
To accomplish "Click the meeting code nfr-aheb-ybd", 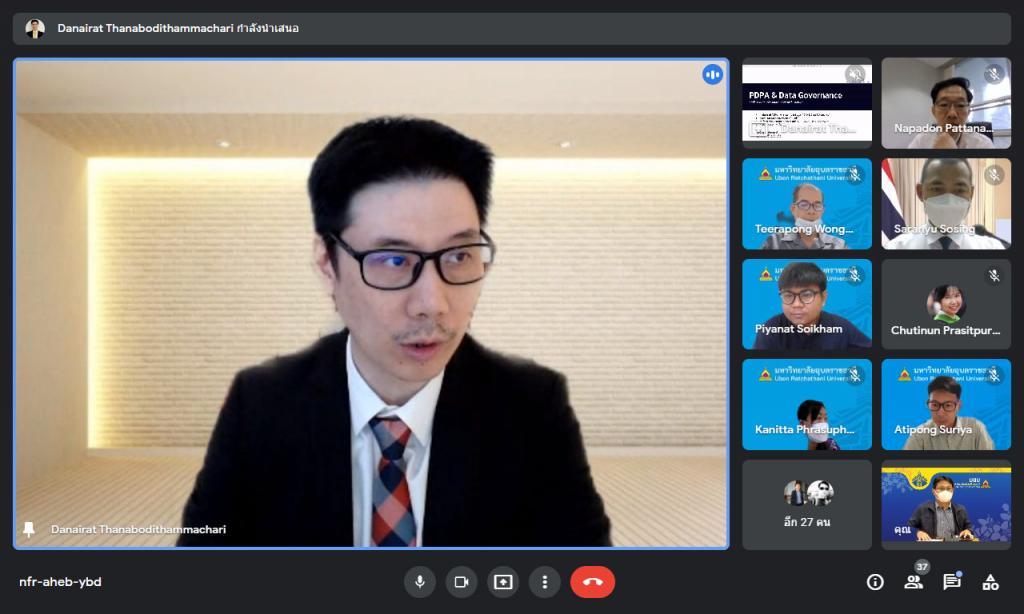I will point(60,582).
